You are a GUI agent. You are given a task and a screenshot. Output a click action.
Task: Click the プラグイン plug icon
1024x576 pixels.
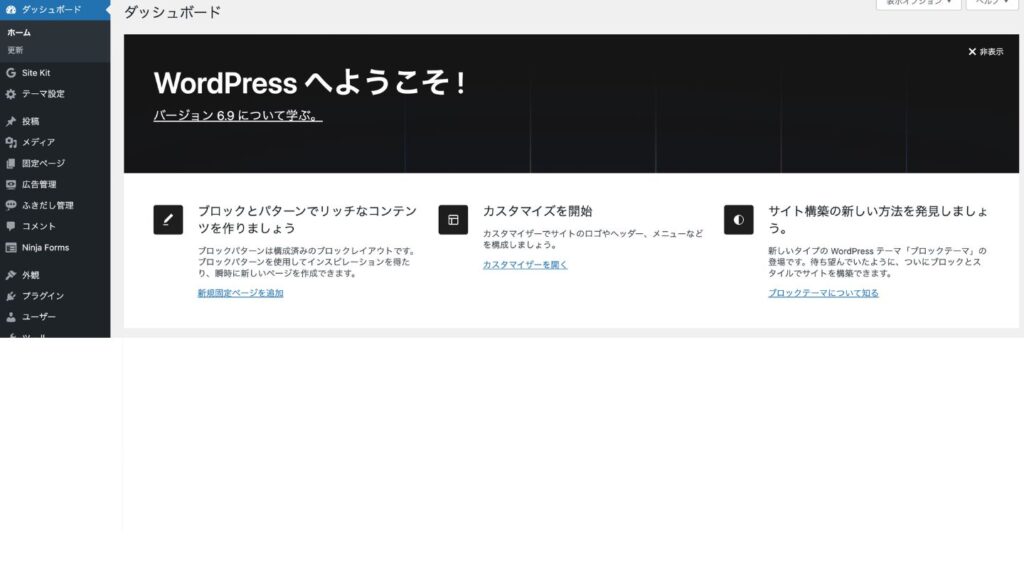coord(11,296)
